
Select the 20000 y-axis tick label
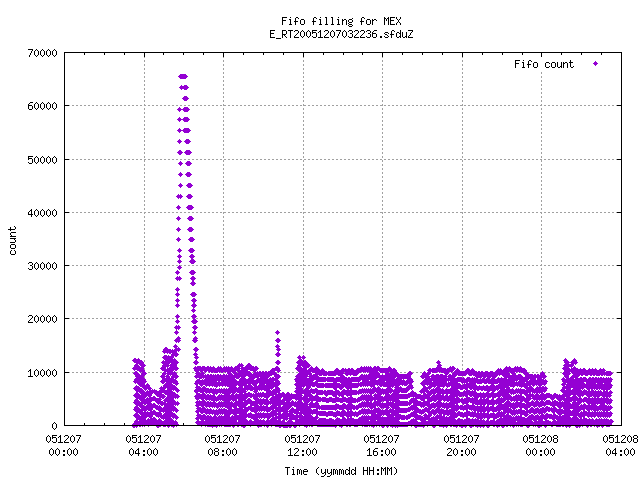tap(42, 319)
